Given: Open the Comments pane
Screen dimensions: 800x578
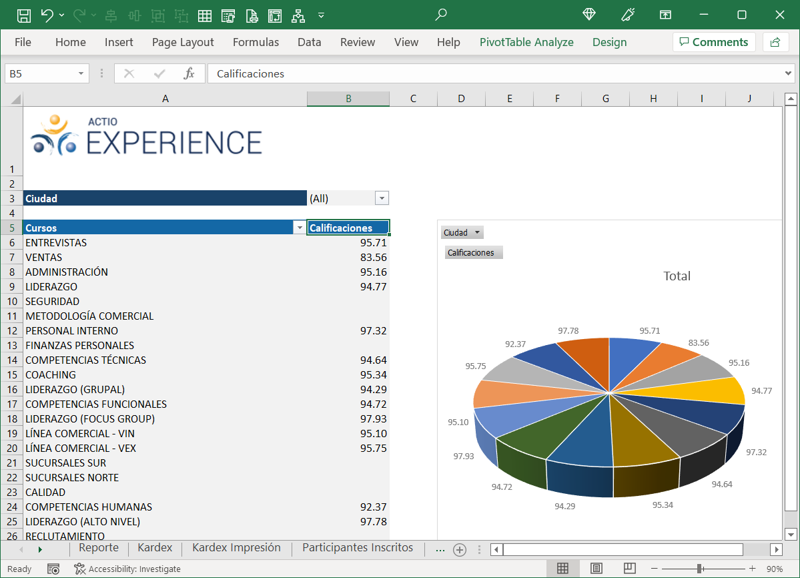Looking at the screenshot, I should [x=712, y=42].
